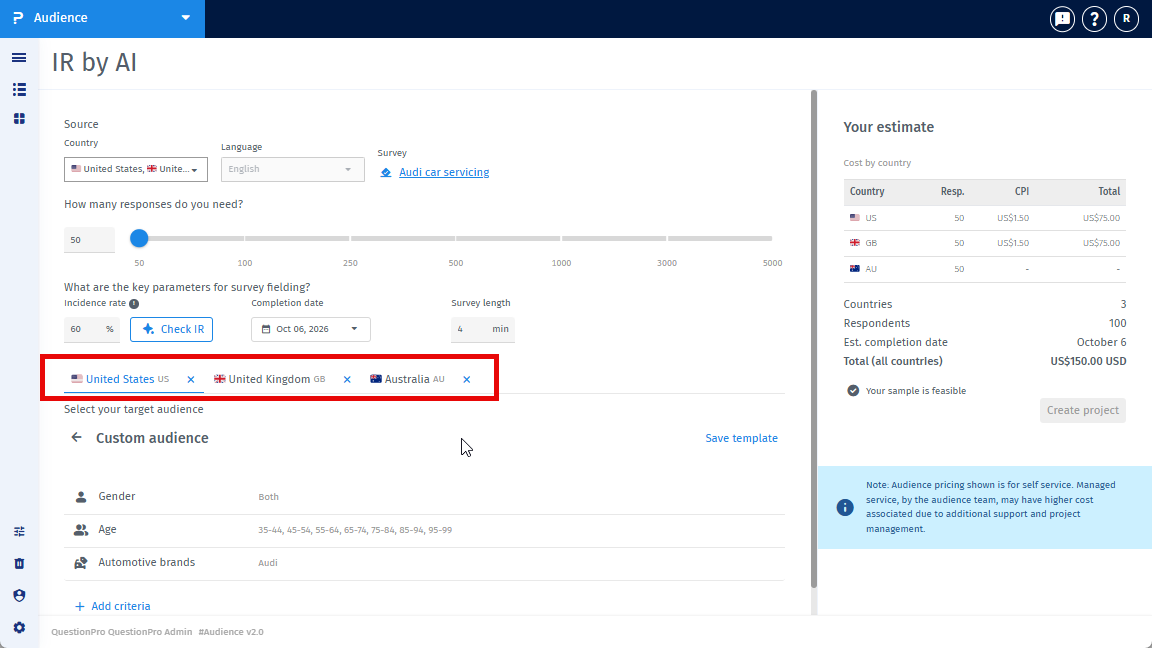The width and height of the screenshot is (1152, 648).
Task: Go back from Custom audience
Action: 76,438
